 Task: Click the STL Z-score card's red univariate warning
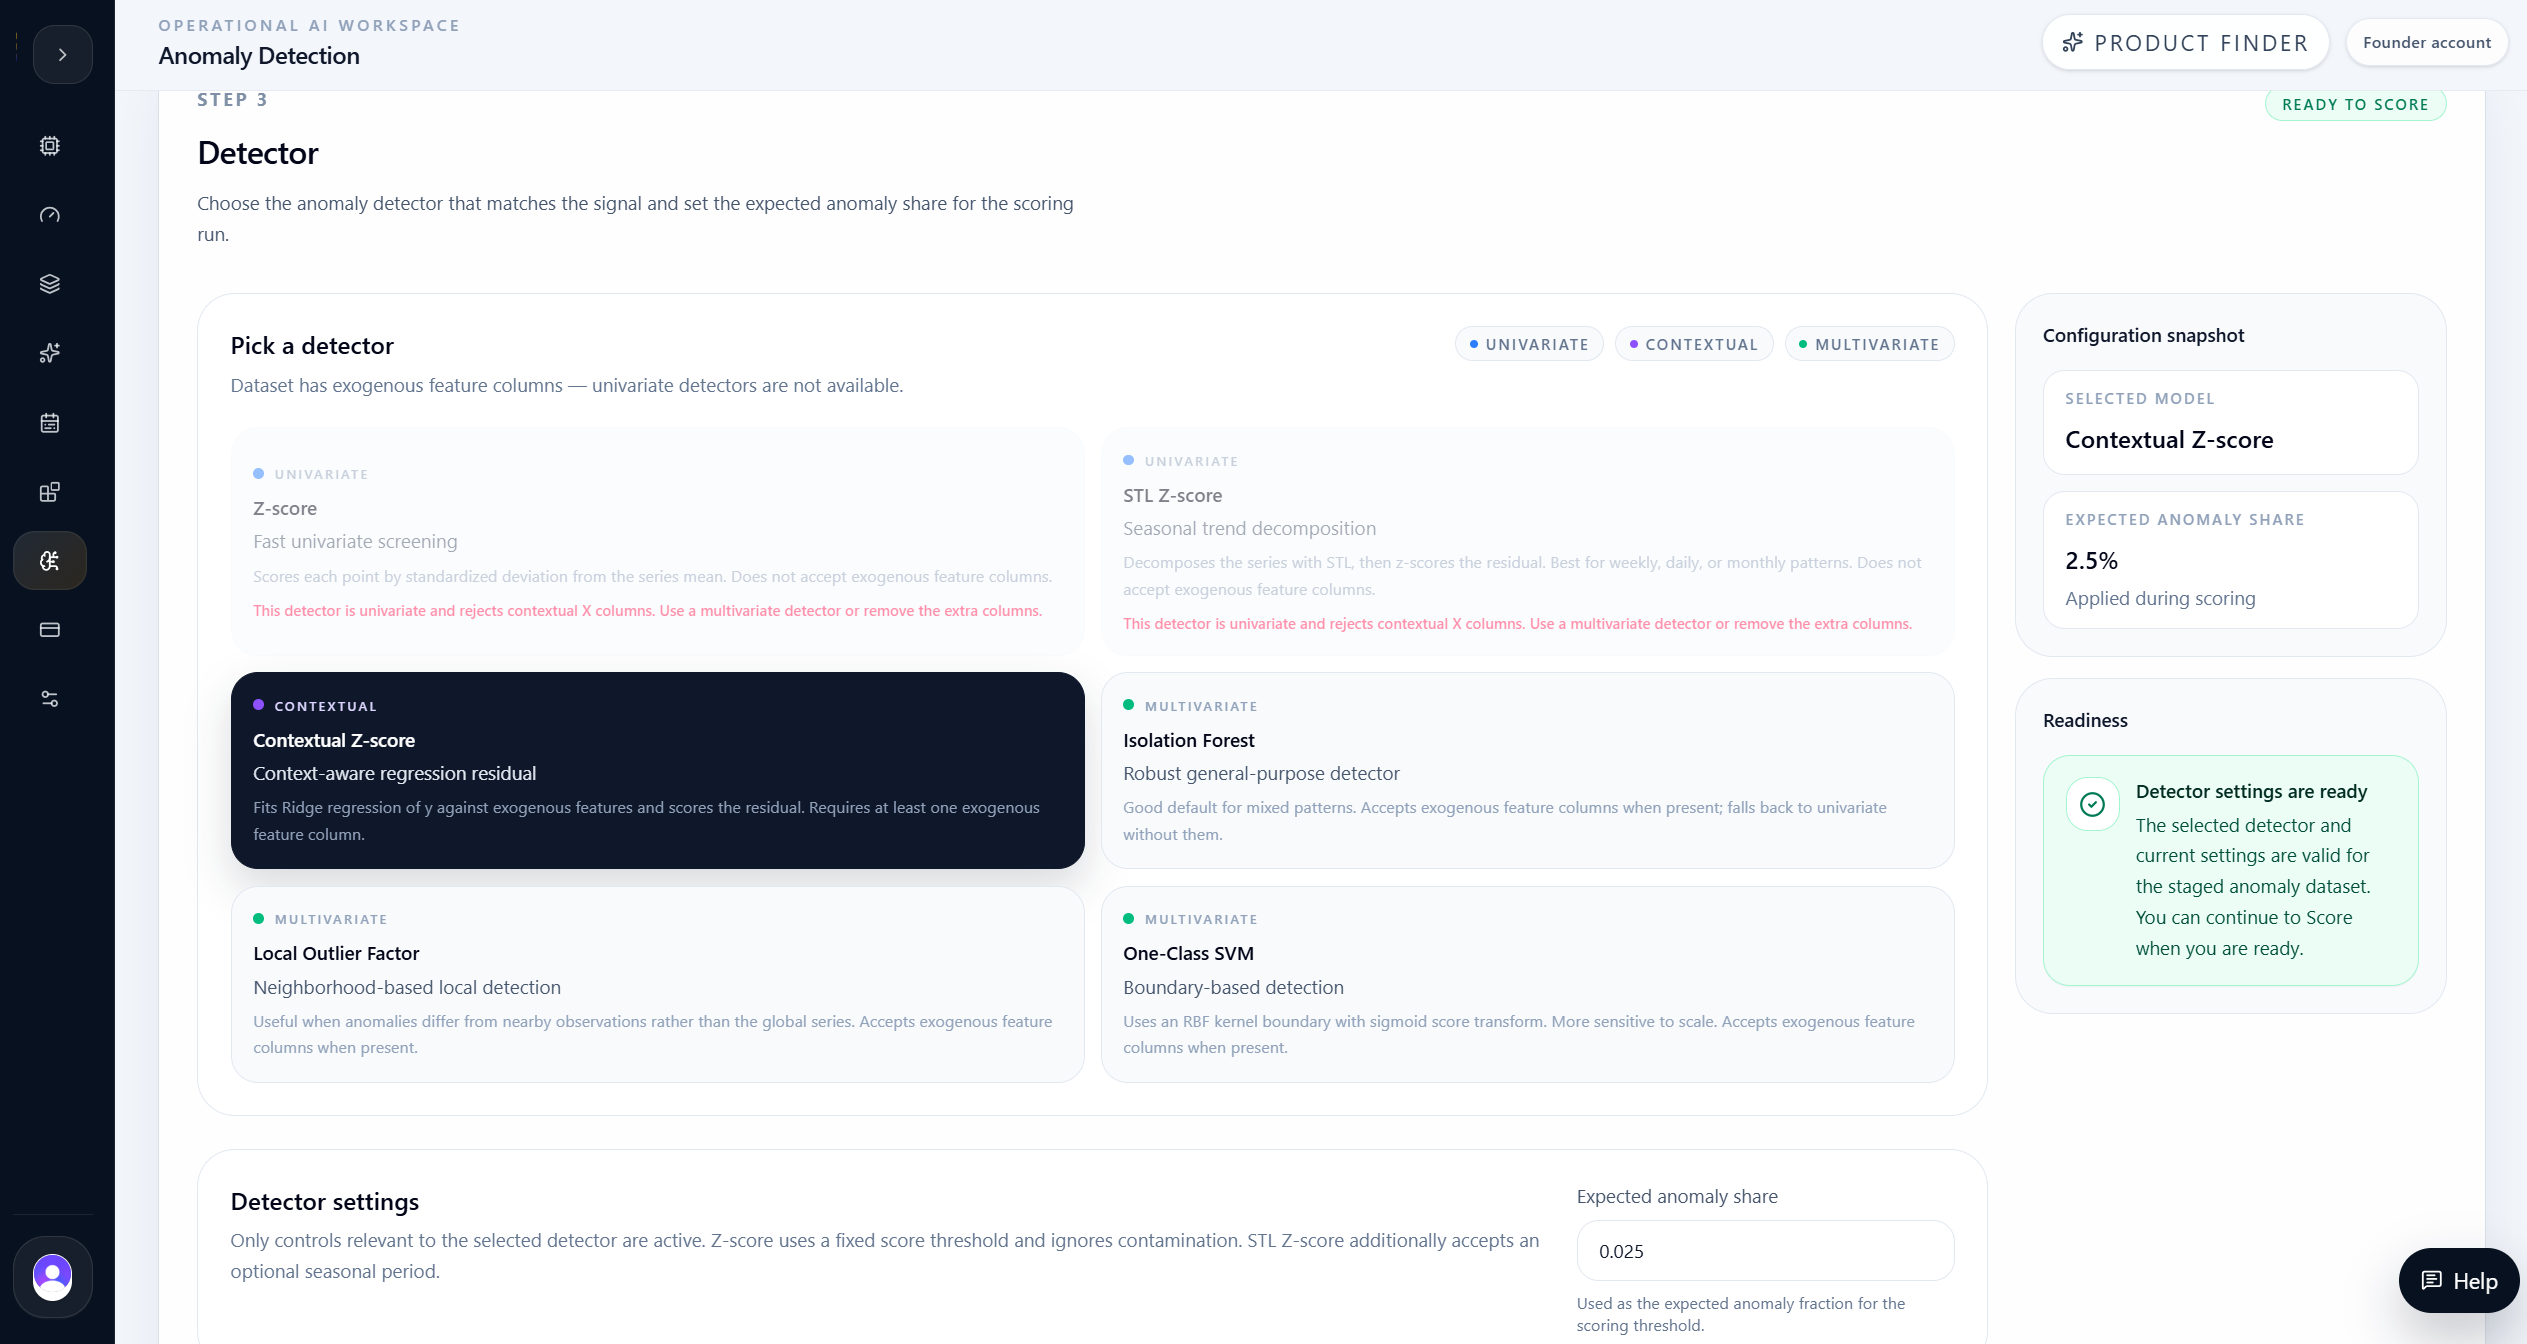coord(1517,624)
